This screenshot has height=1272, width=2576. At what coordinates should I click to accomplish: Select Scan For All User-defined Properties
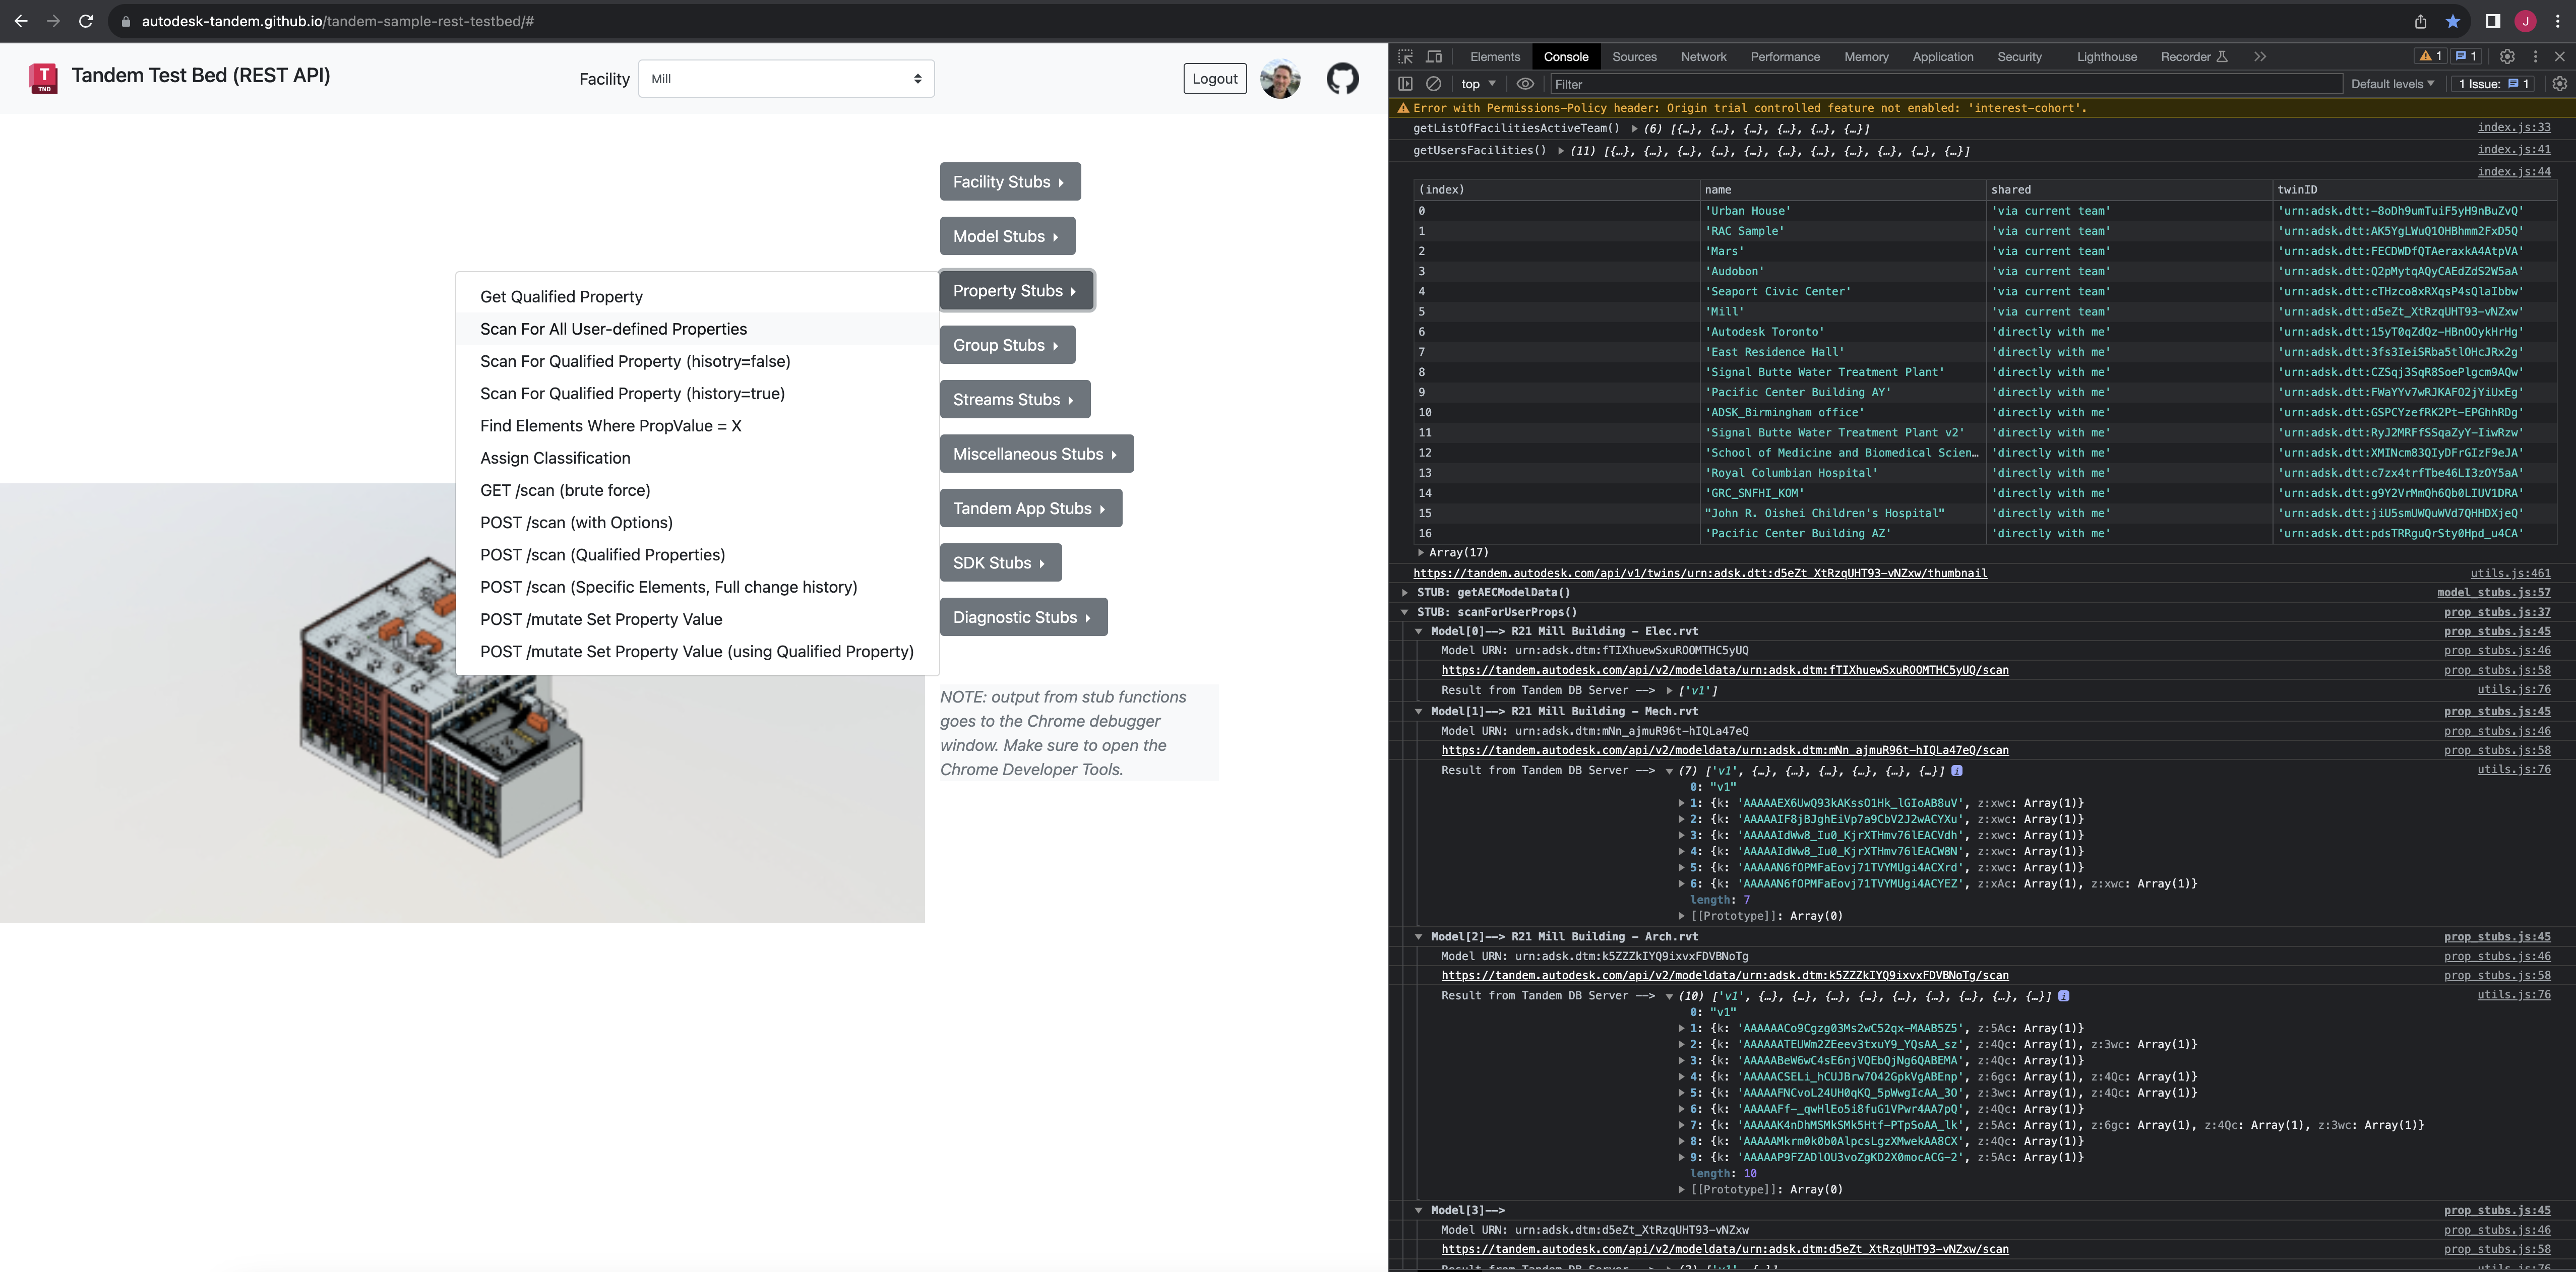[613, 329]
